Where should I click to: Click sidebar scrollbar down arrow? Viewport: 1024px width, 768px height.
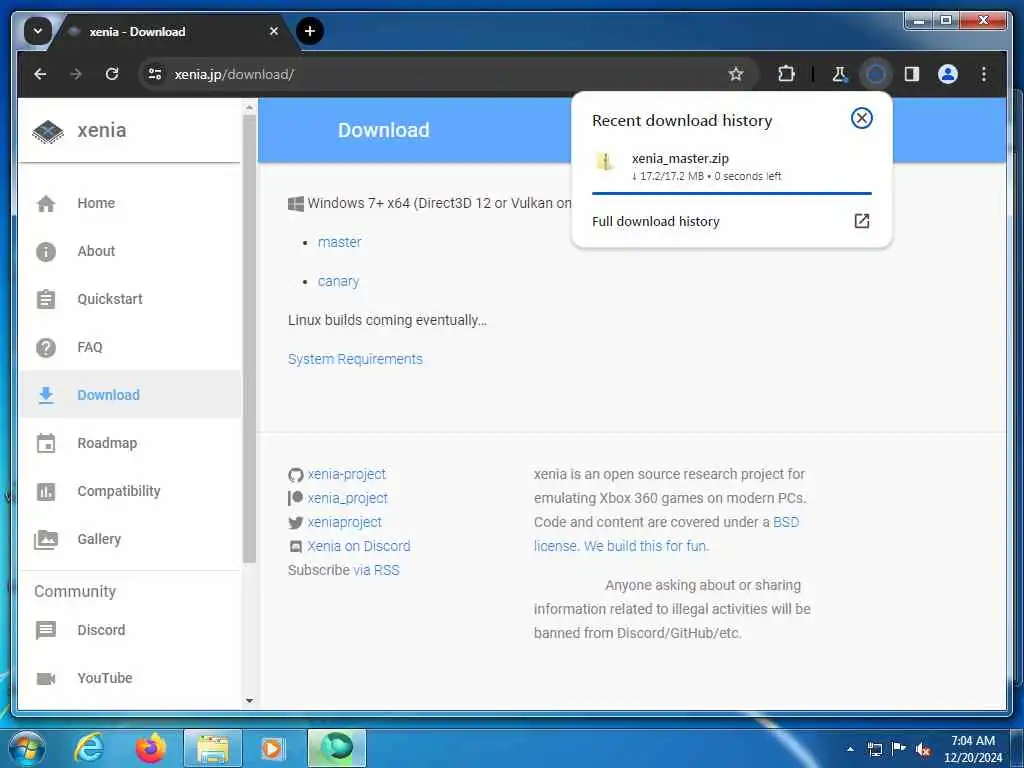coord(249,701)
